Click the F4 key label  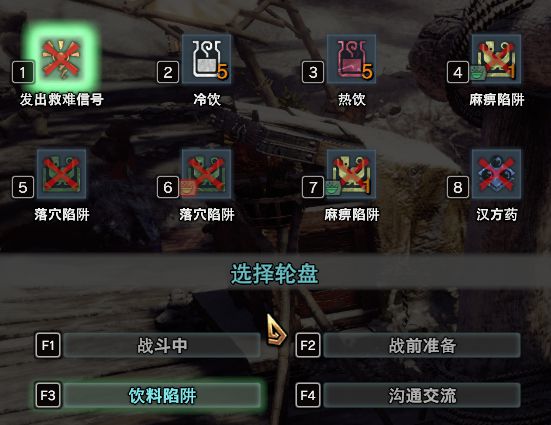pos(308,395)
